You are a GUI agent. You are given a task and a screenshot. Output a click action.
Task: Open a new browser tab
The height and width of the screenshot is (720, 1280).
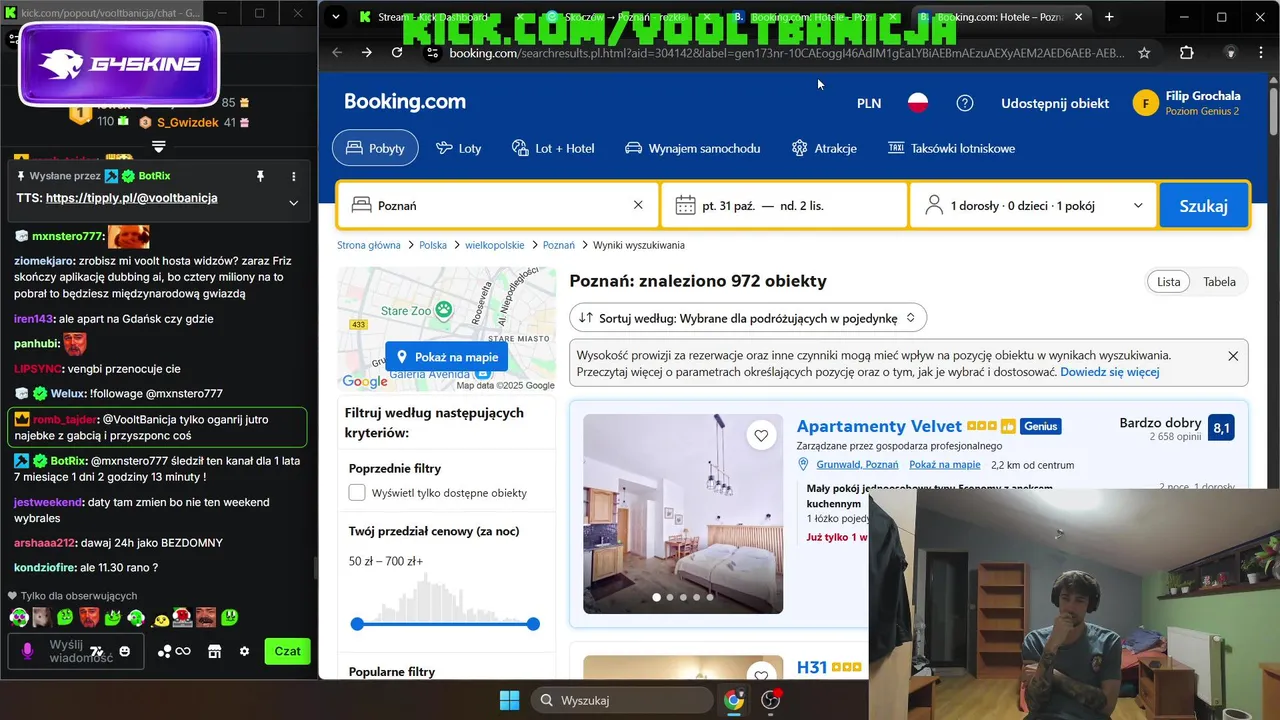[1109, 17]
